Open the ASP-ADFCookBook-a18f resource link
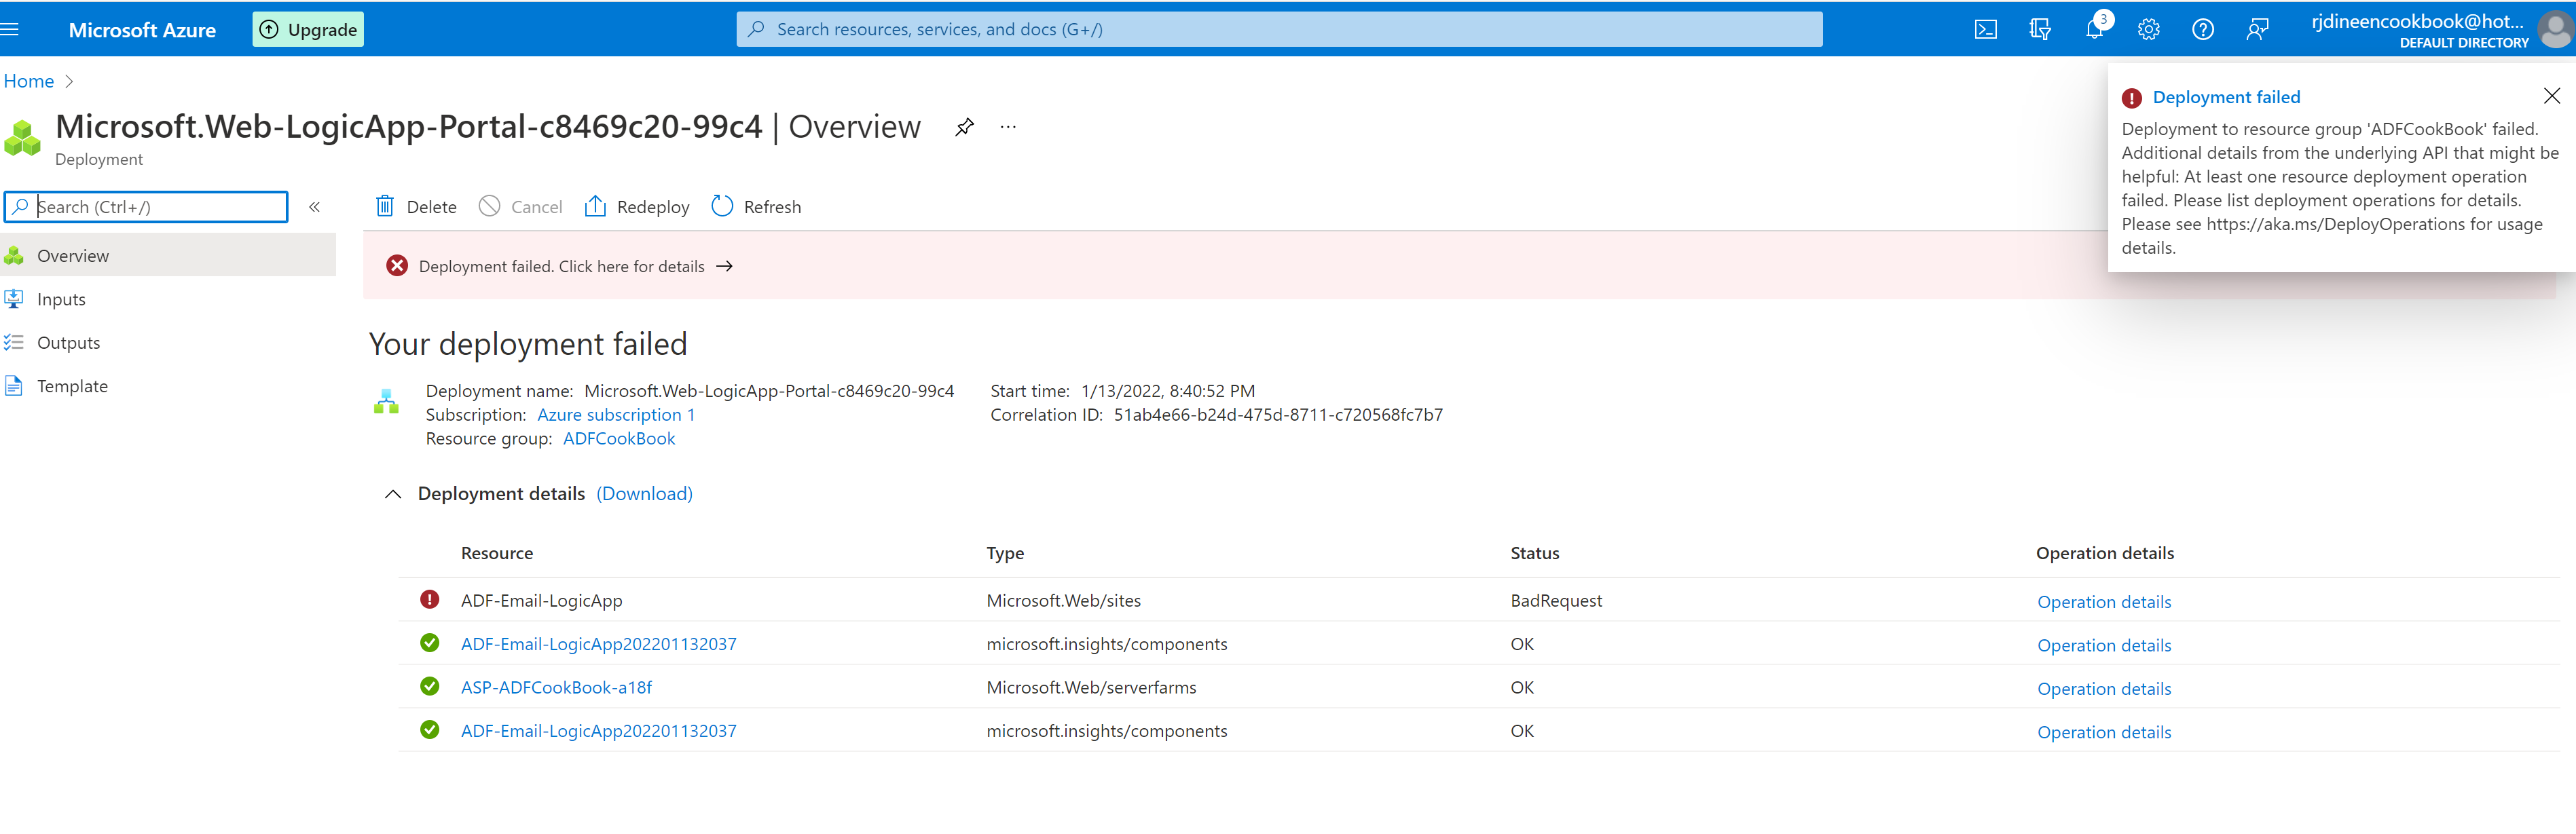Image resolution: width=2576 pixels, height=834 pixels. (x=556, y=688)
